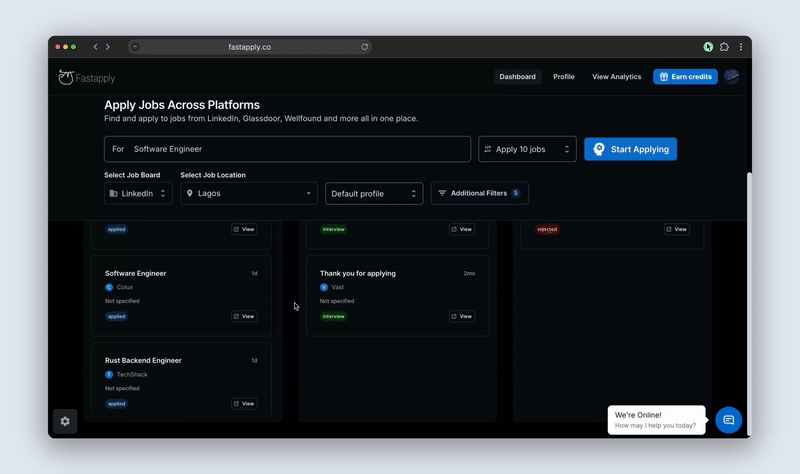Open the settings gear icon
This screenshot has width=800, height=474.
coord(65,421)
